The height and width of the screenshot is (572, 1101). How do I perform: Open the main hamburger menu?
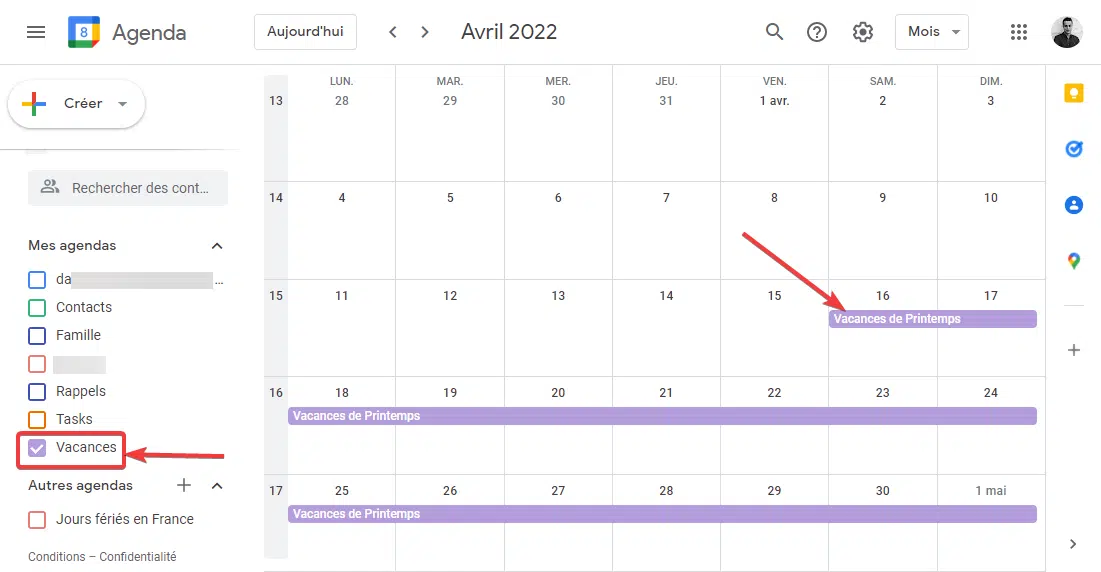[36, 32]
